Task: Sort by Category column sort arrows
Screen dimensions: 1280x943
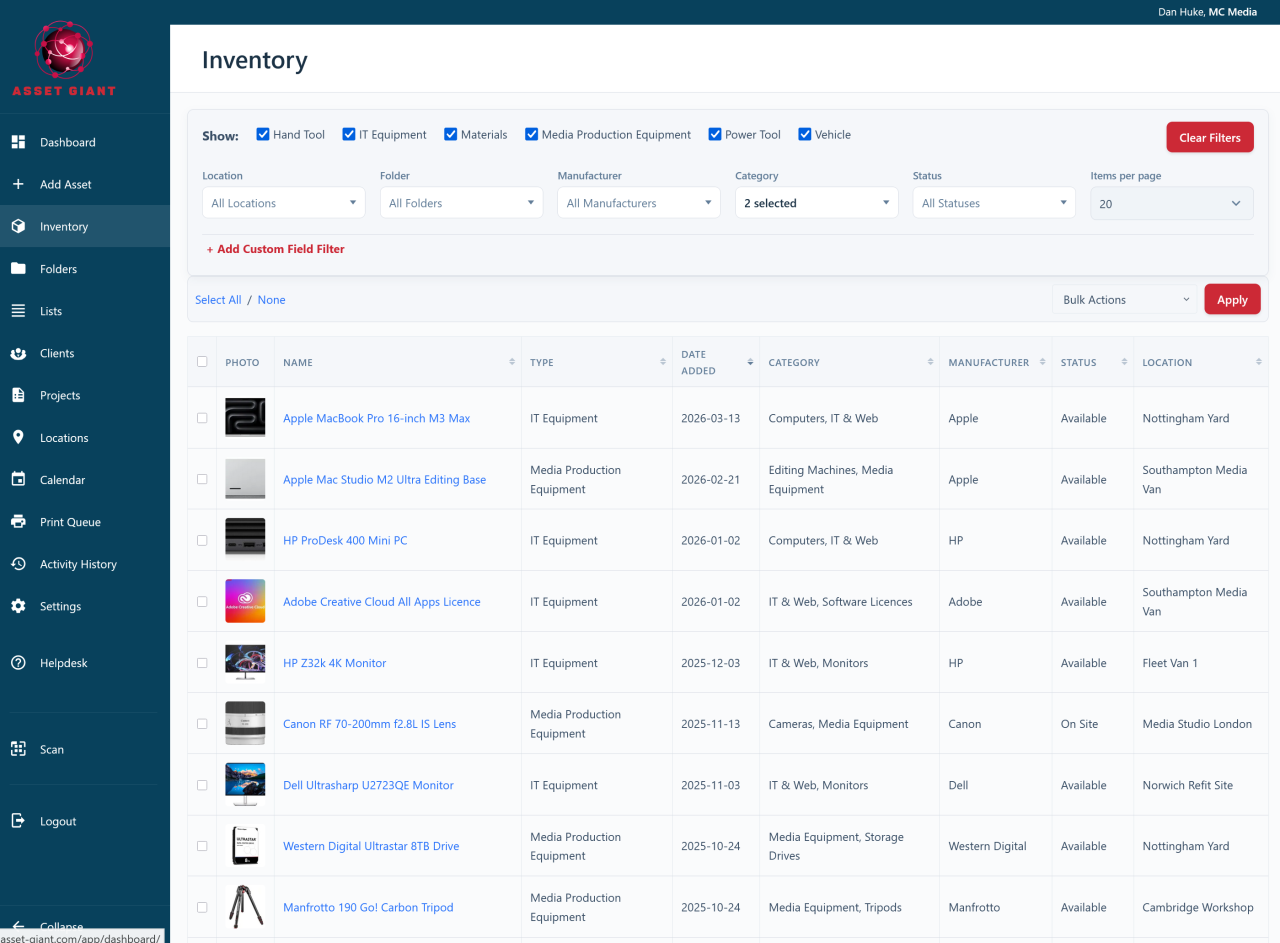Action: tap(931, 362)
